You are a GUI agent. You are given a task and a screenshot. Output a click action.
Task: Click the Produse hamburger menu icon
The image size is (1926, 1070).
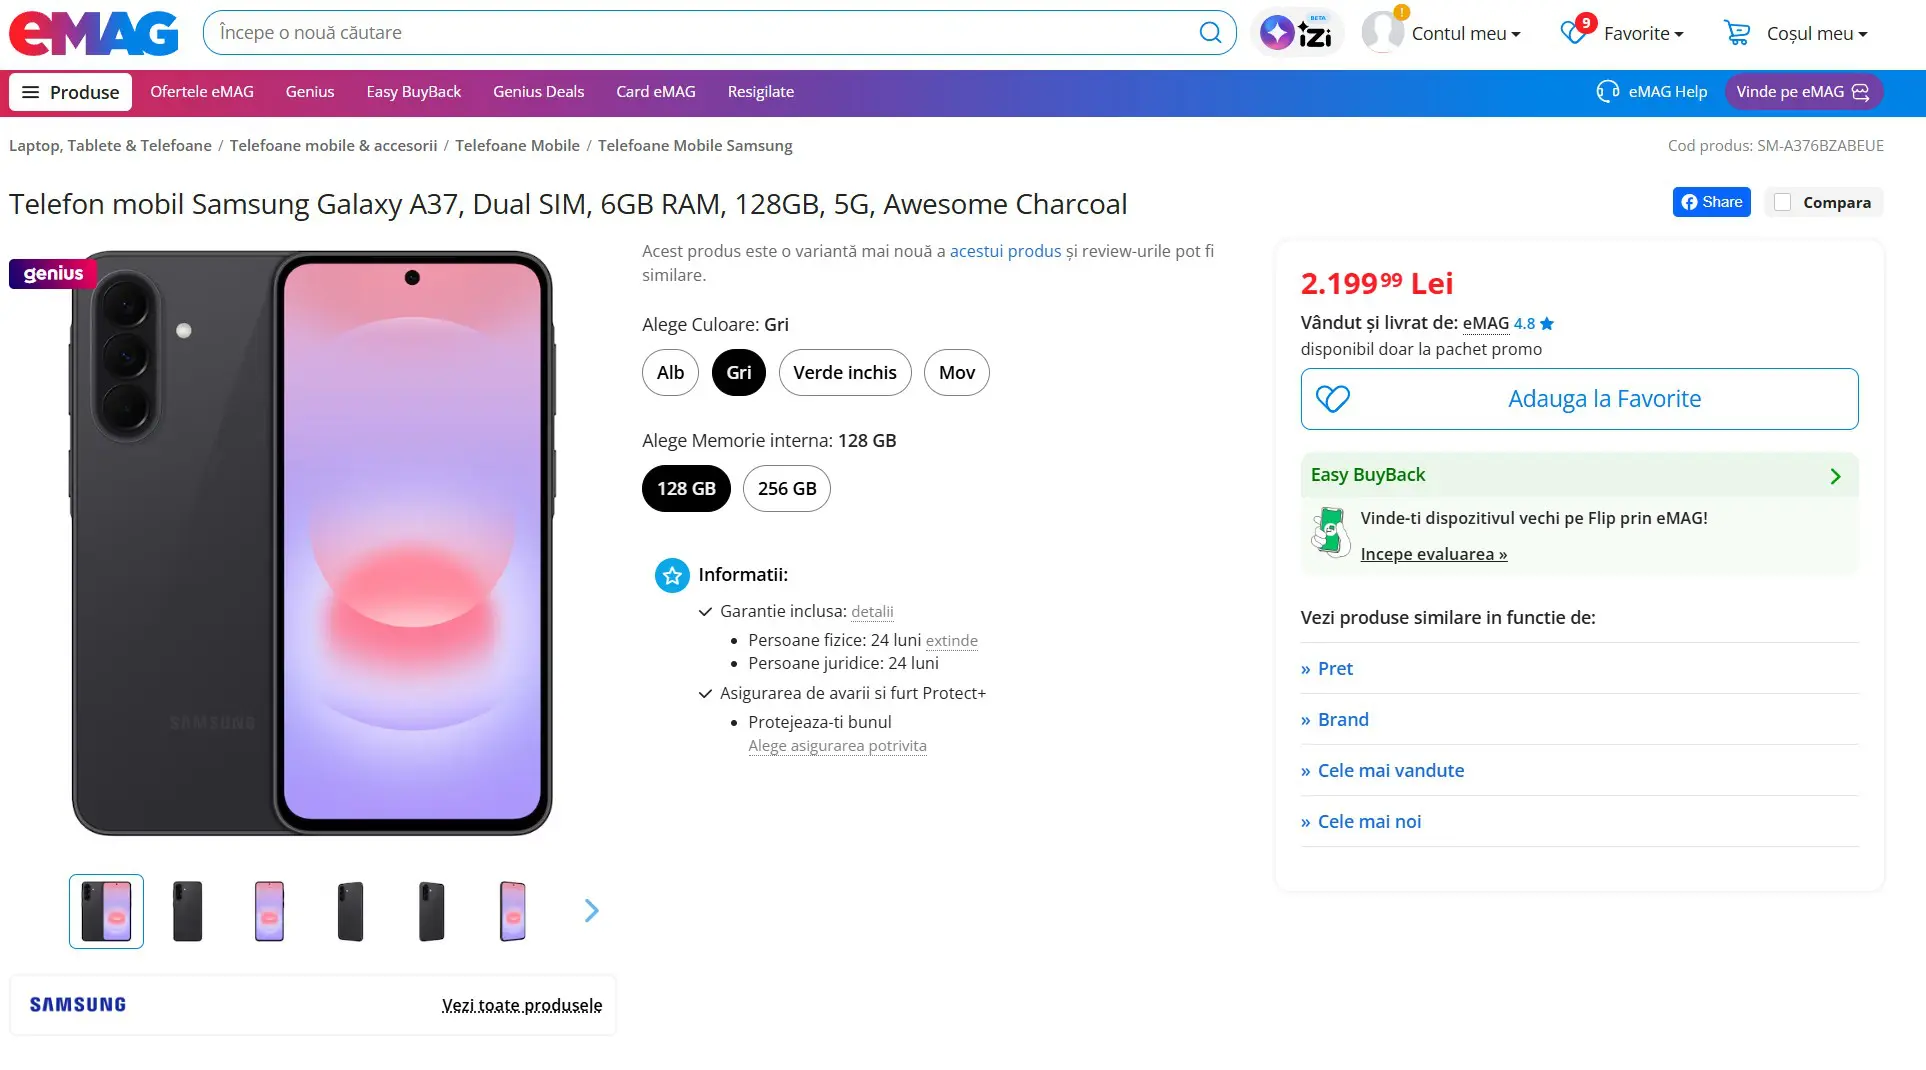(x=31, y=92)
